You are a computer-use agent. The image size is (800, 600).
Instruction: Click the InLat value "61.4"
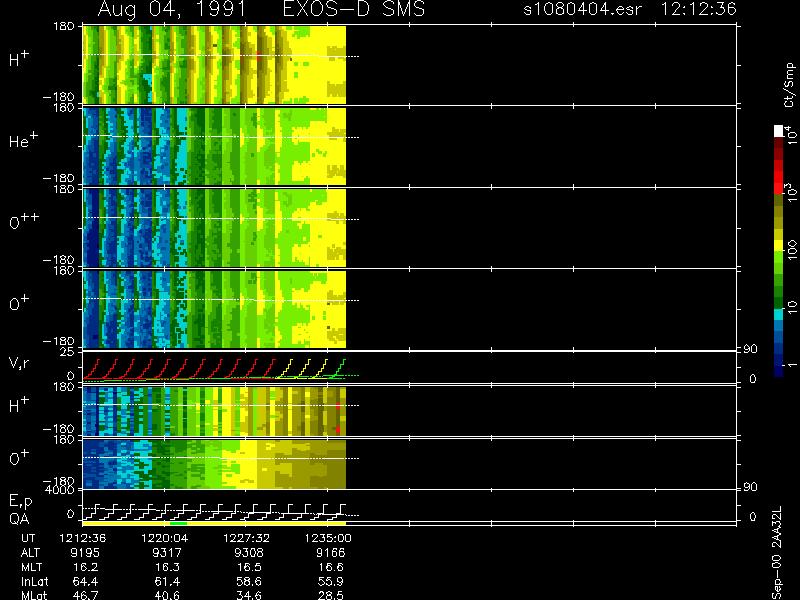pyautogui.click(x=167, y=581)
